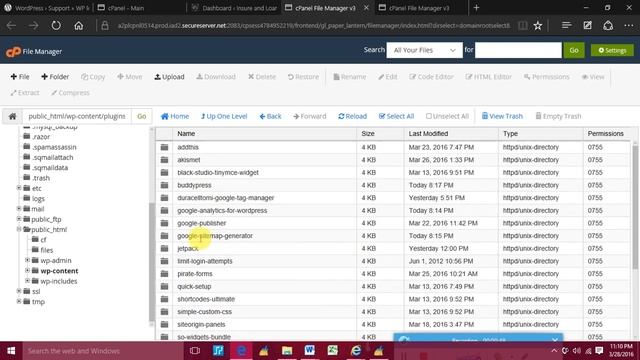Screen dimensions: 640x360
Task: Go Up One Level
Action: point(224,116)
